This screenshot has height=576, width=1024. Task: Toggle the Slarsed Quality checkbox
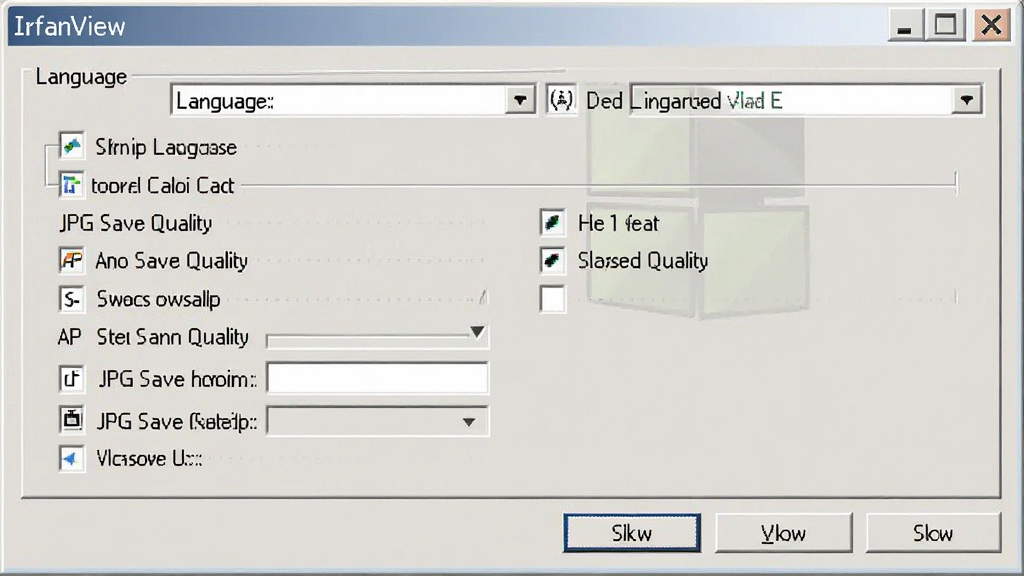552,261
